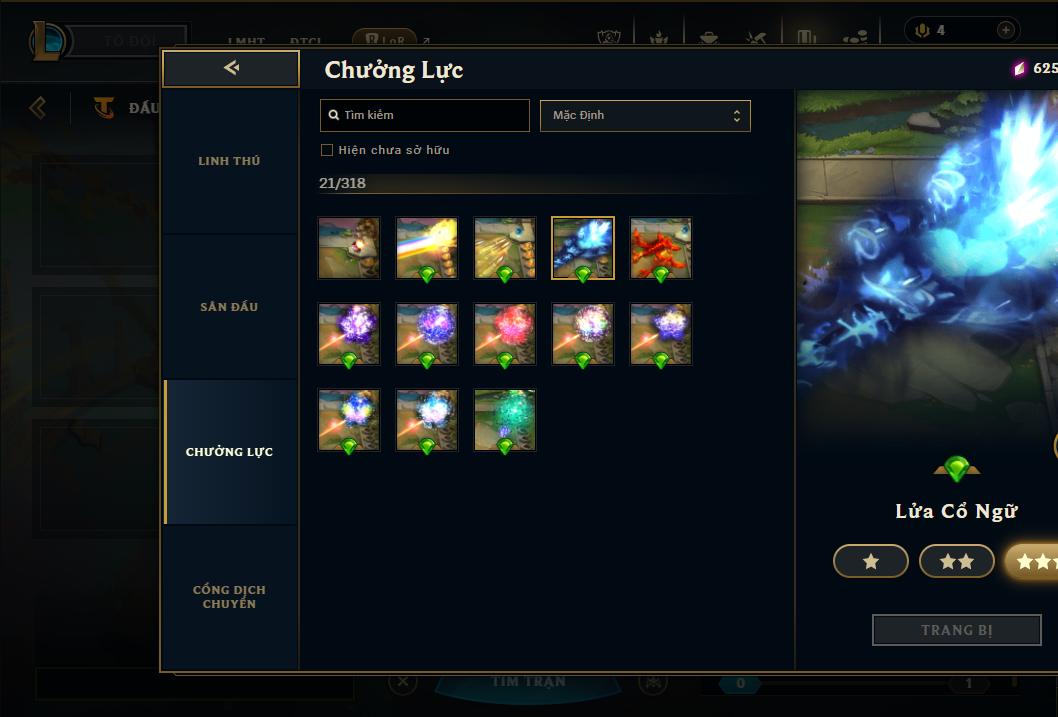The image size is (1058, 717).
Task: Select the red dragon boom thumbnail
Action: (x=661, y=248)
